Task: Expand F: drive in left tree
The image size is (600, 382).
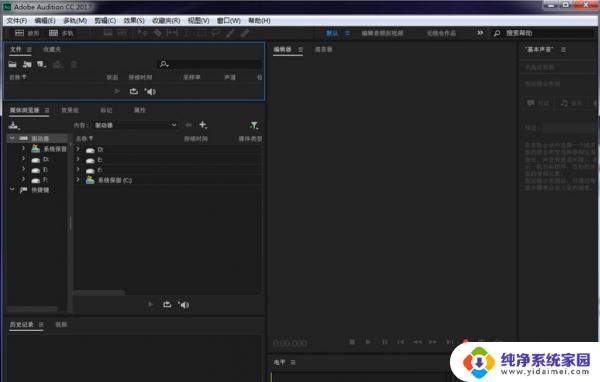Action: 23,179
